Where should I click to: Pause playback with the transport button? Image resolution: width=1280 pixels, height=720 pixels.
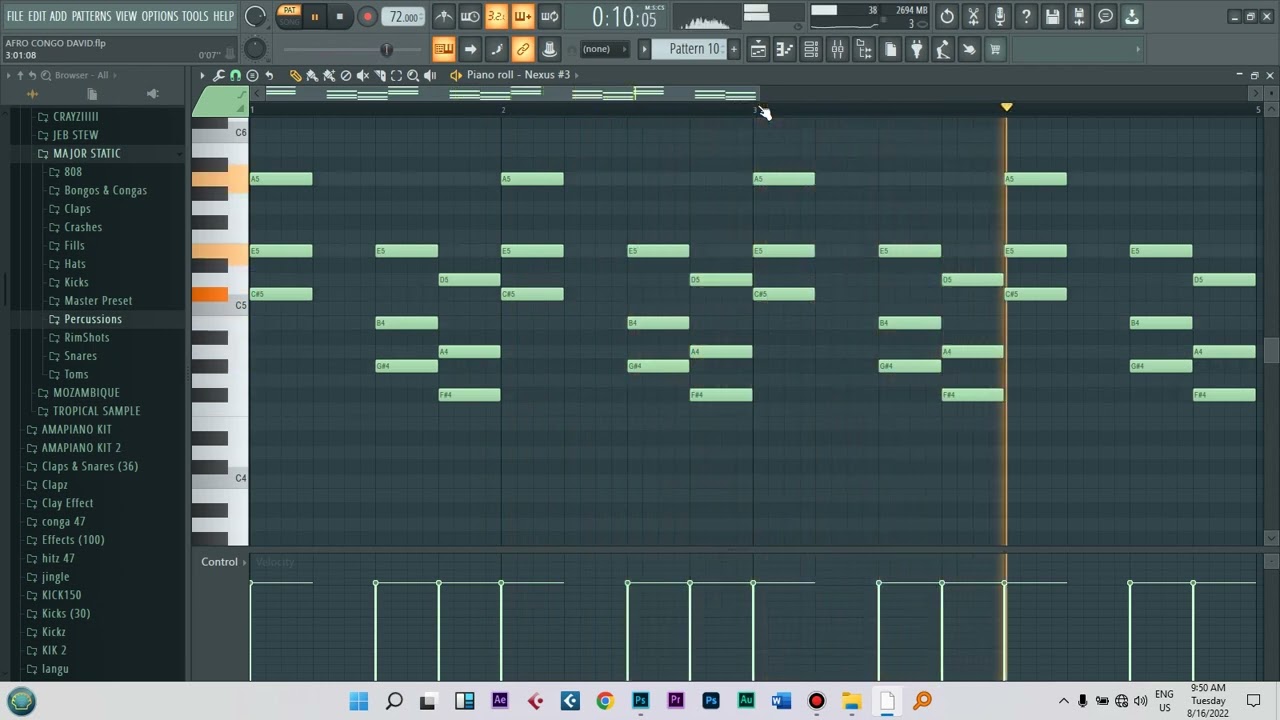point(315,17)
